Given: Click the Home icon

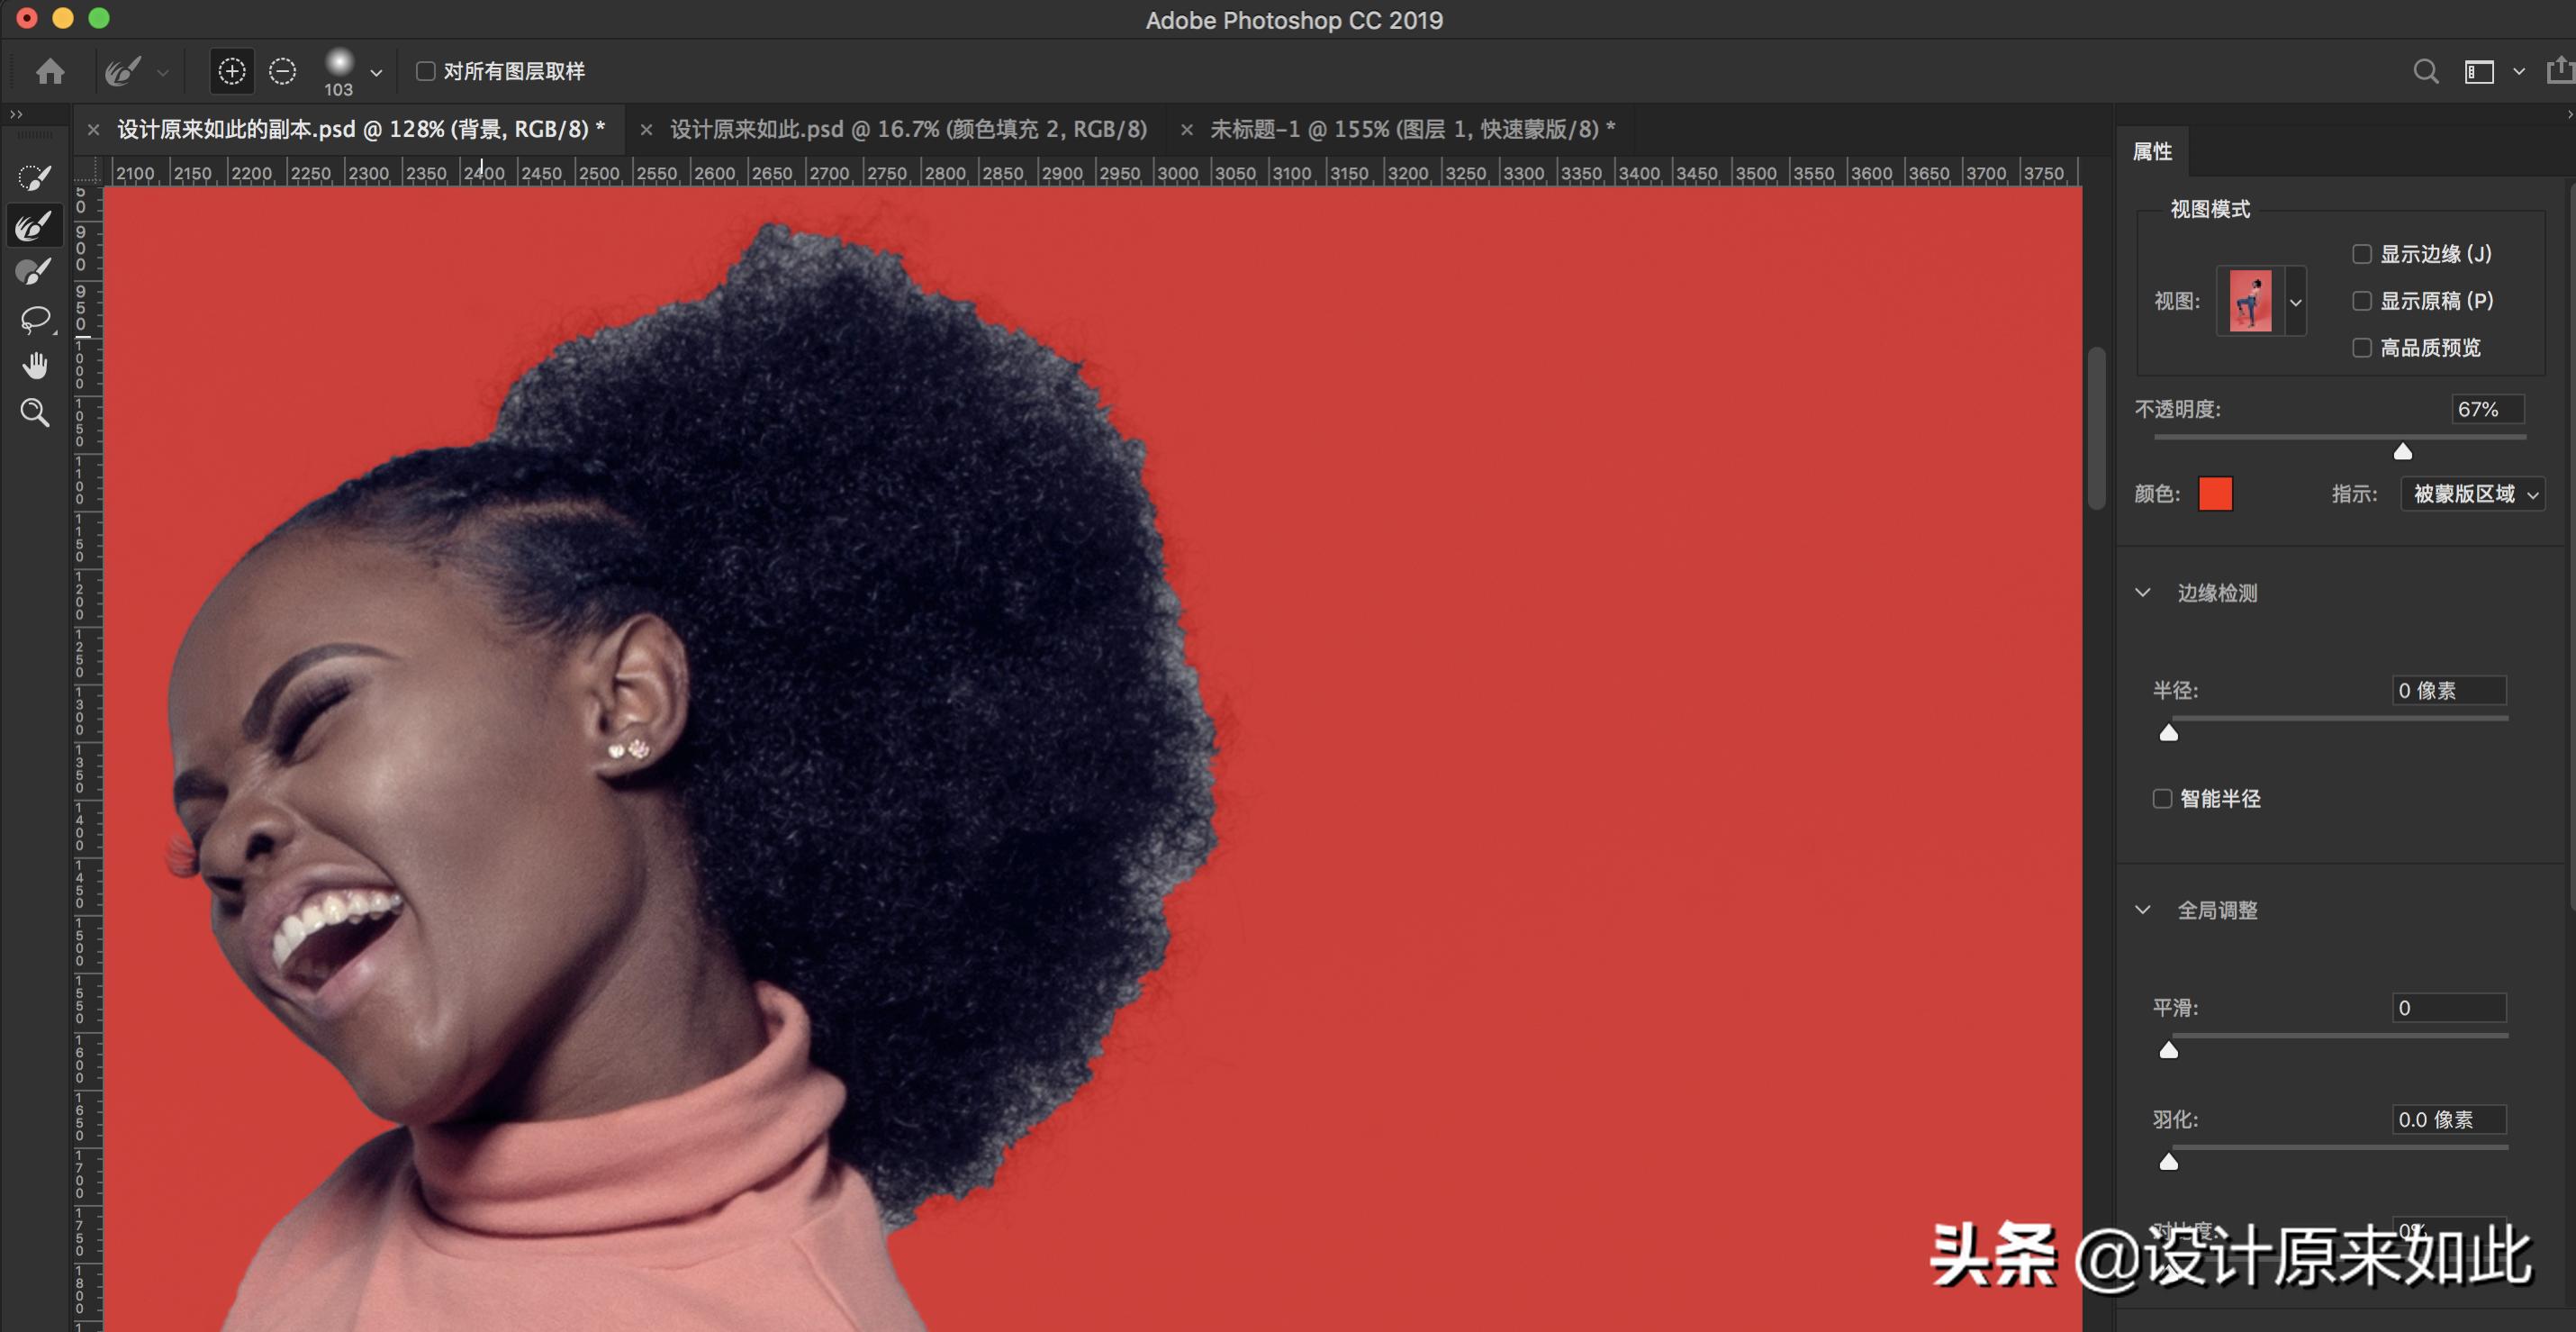Looking at the screenshot, I should click(50, 72).
